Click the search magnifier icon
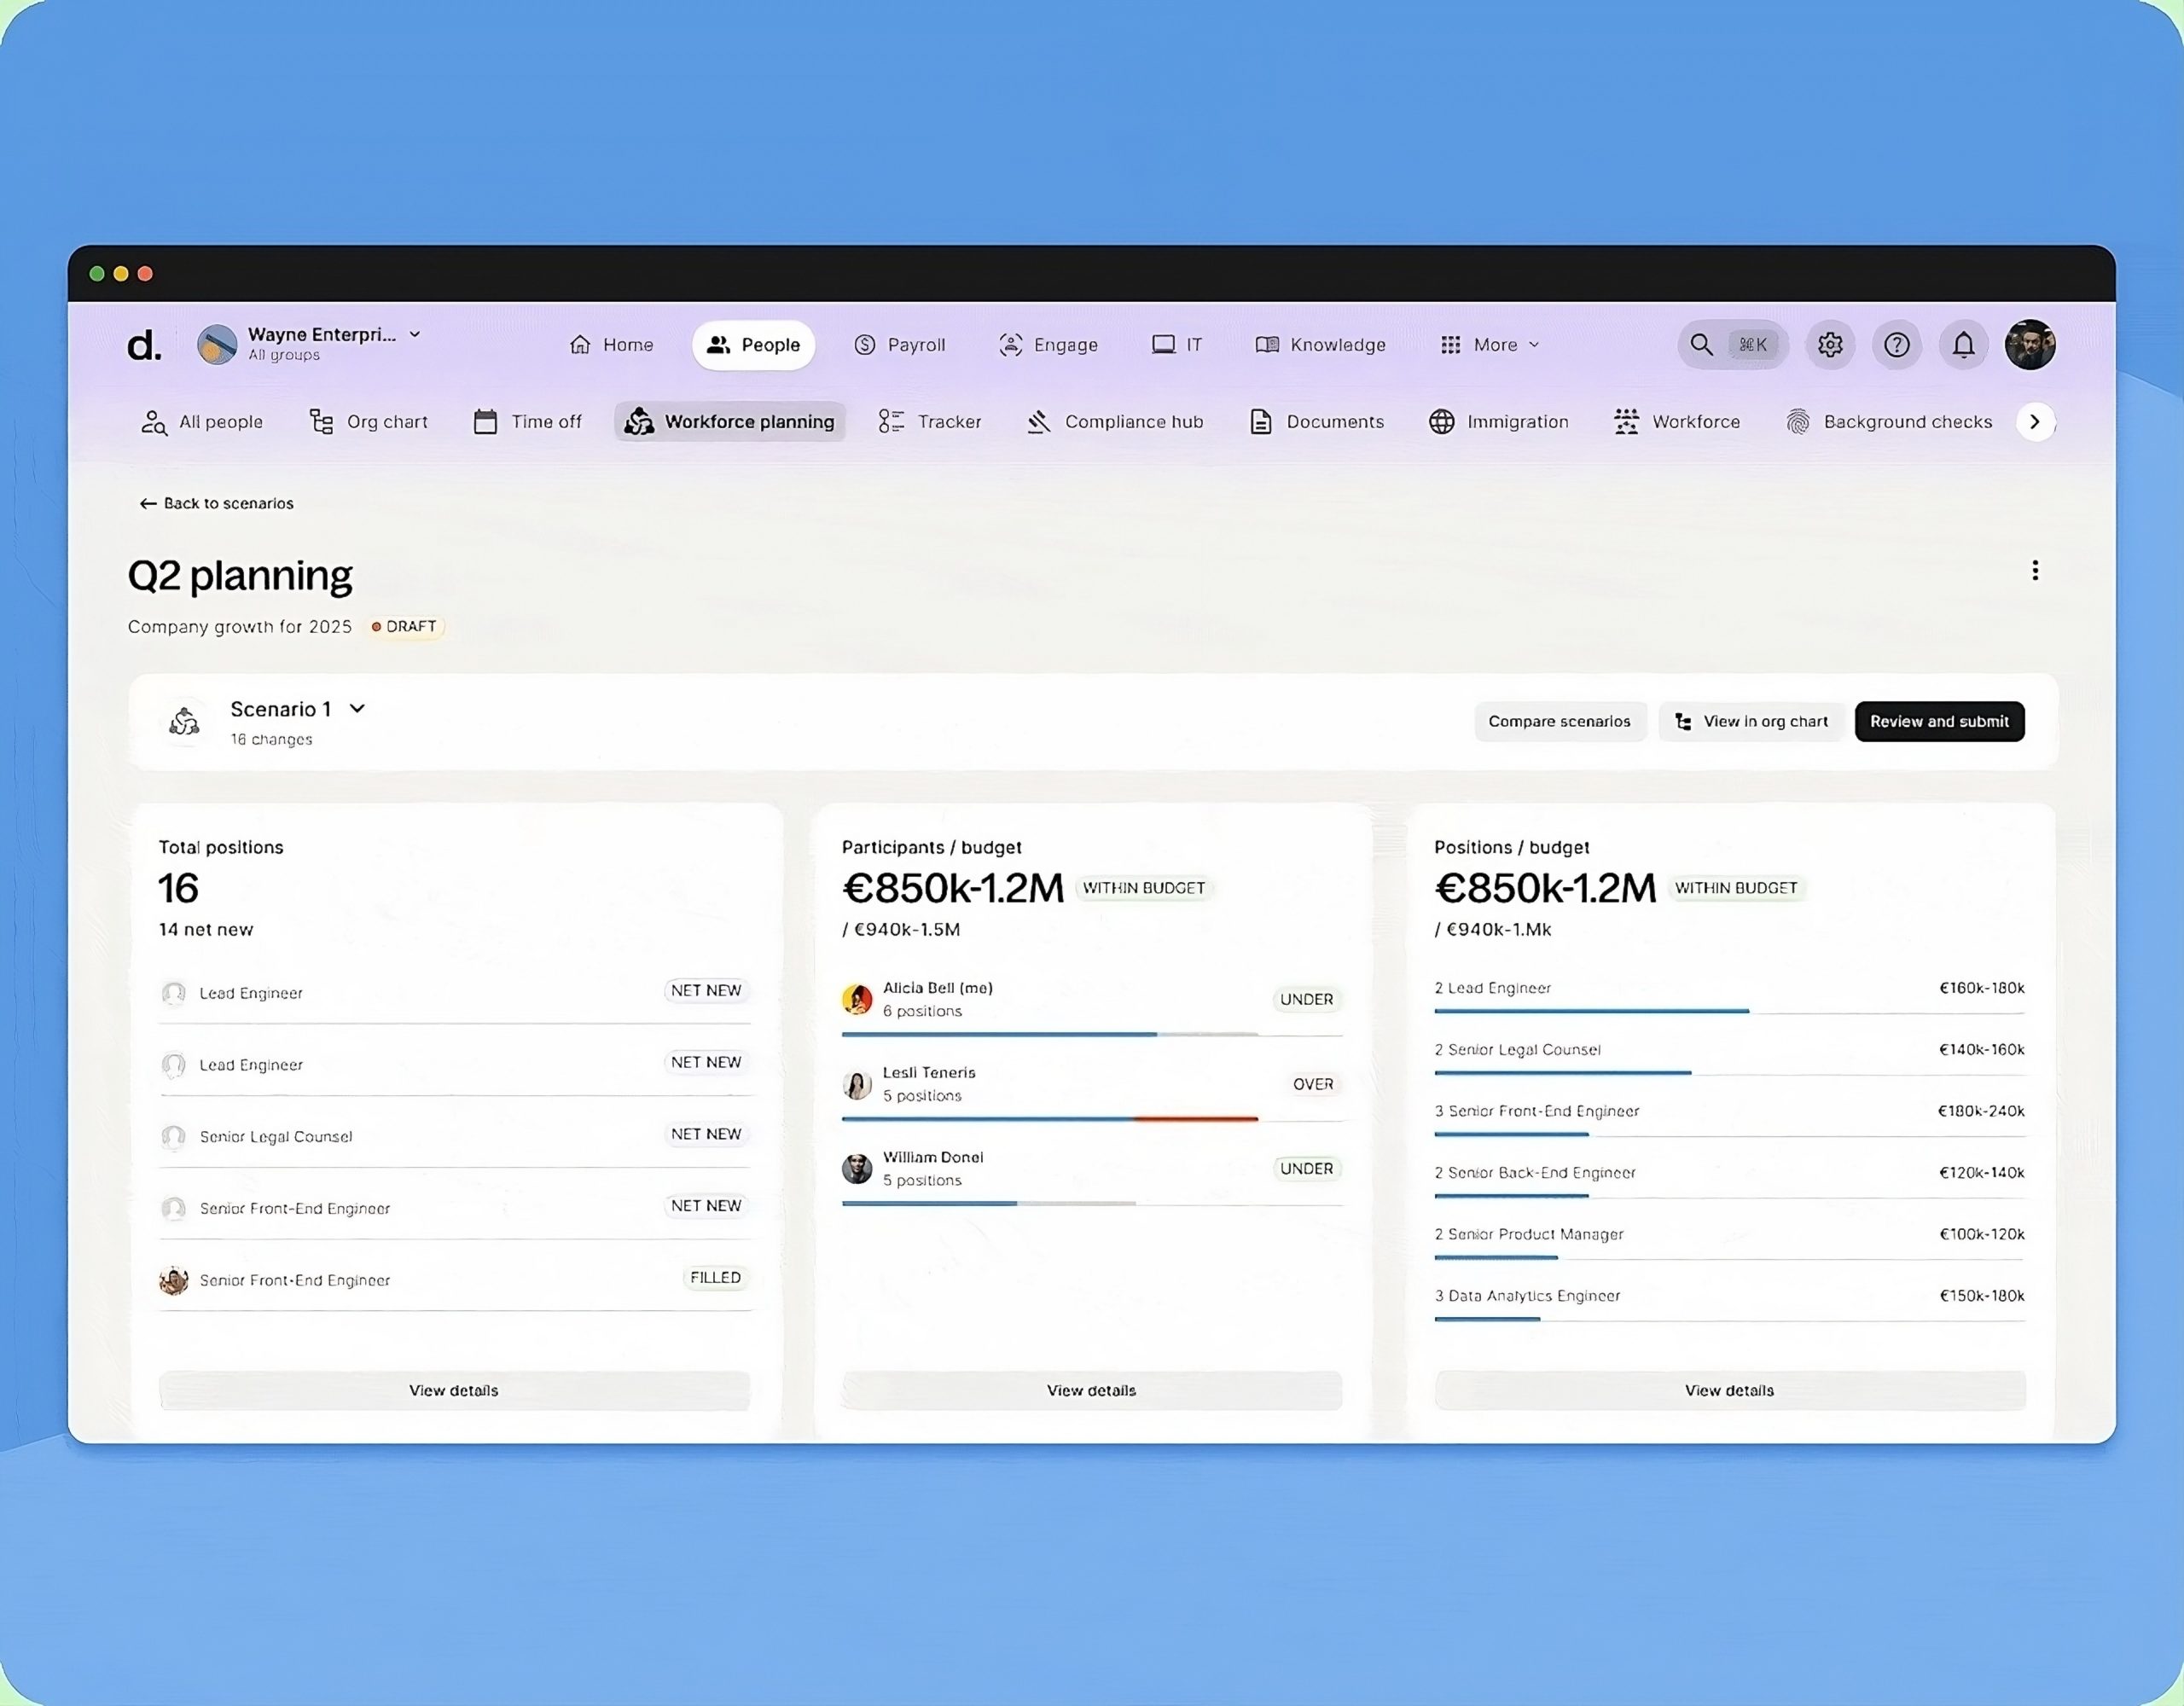Viewport: 2184px width, 1706px height. pos(1700,345)
